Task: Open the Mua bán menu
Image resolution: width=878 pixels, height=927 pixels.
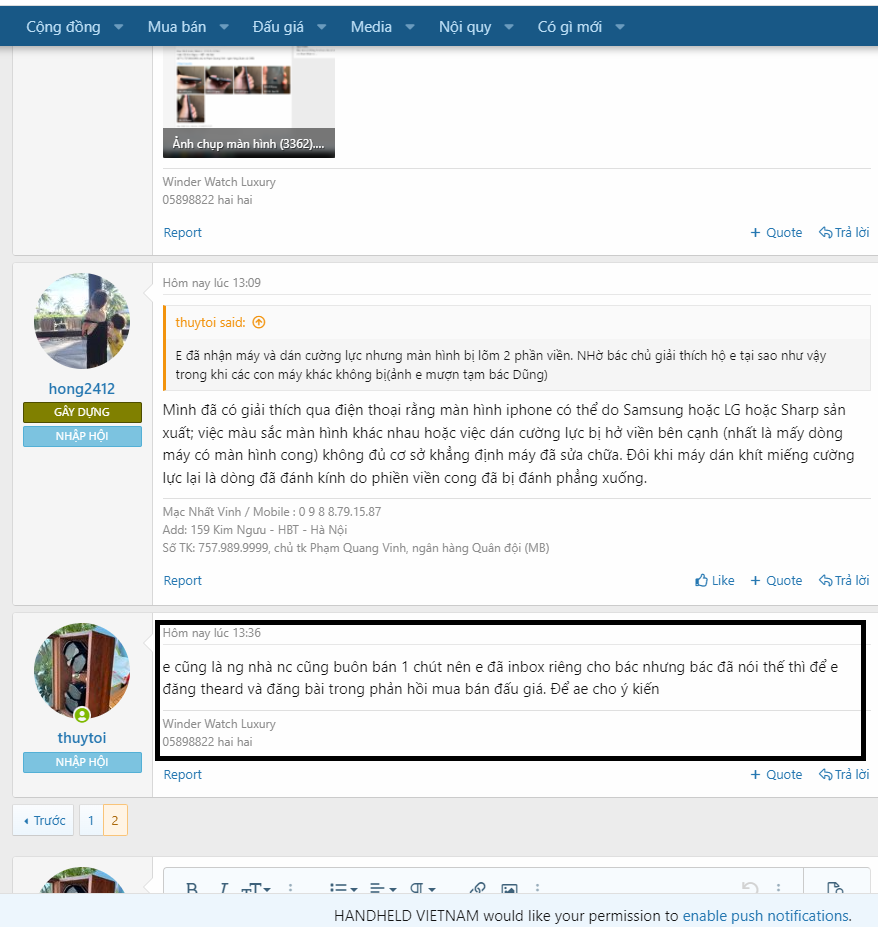Action: point(177,27)
